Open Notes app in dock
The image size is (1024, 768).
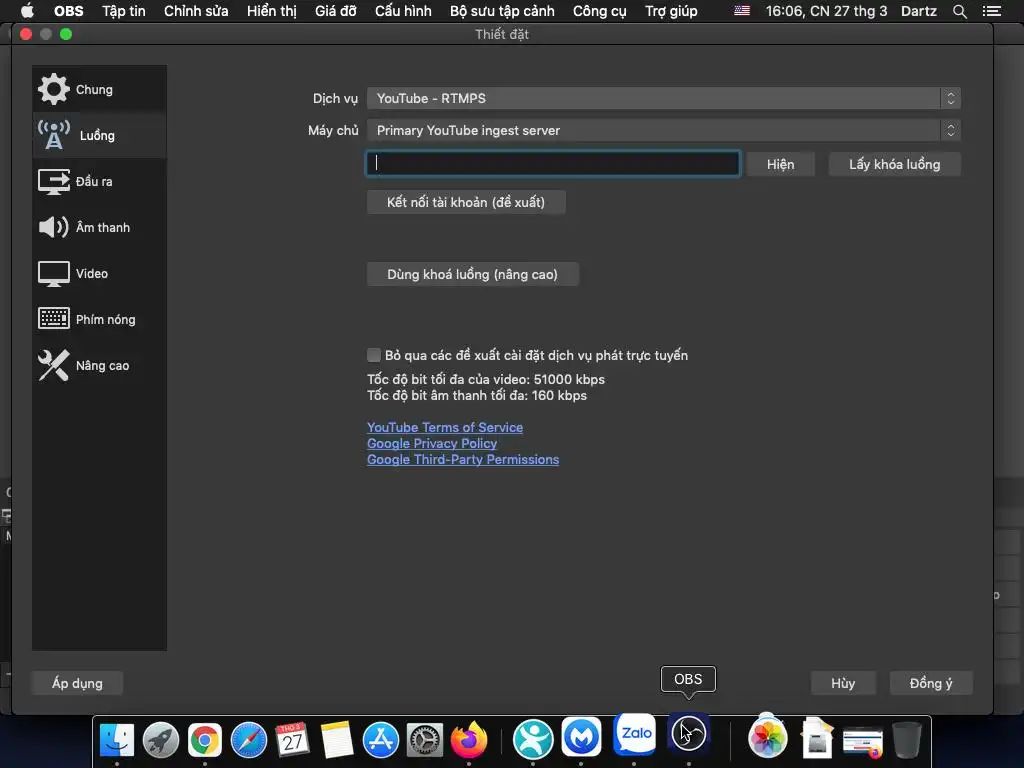click(x=336, y=740)
